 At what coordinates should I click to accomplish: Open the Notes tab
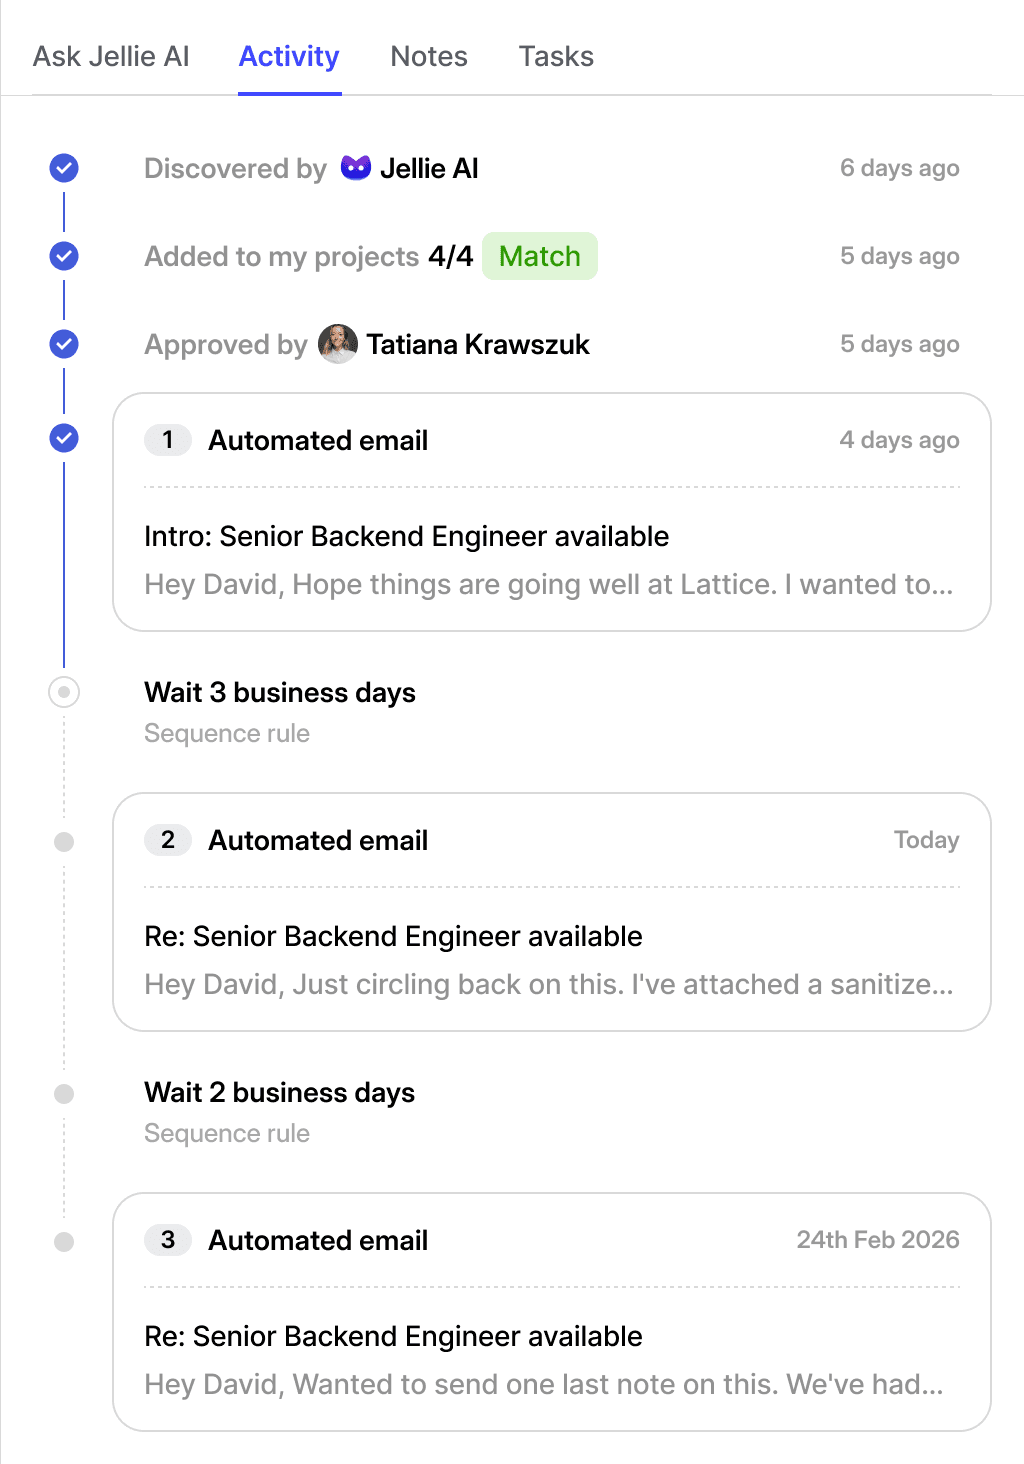coord(429,57)
